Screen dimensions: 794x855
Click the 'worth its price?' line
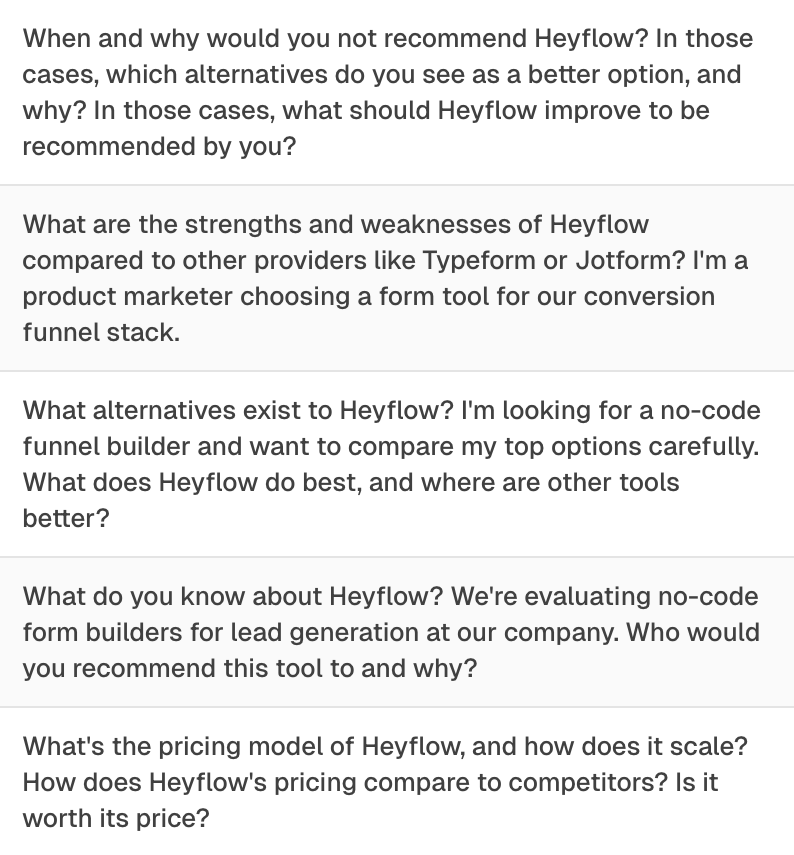(116, 819)
